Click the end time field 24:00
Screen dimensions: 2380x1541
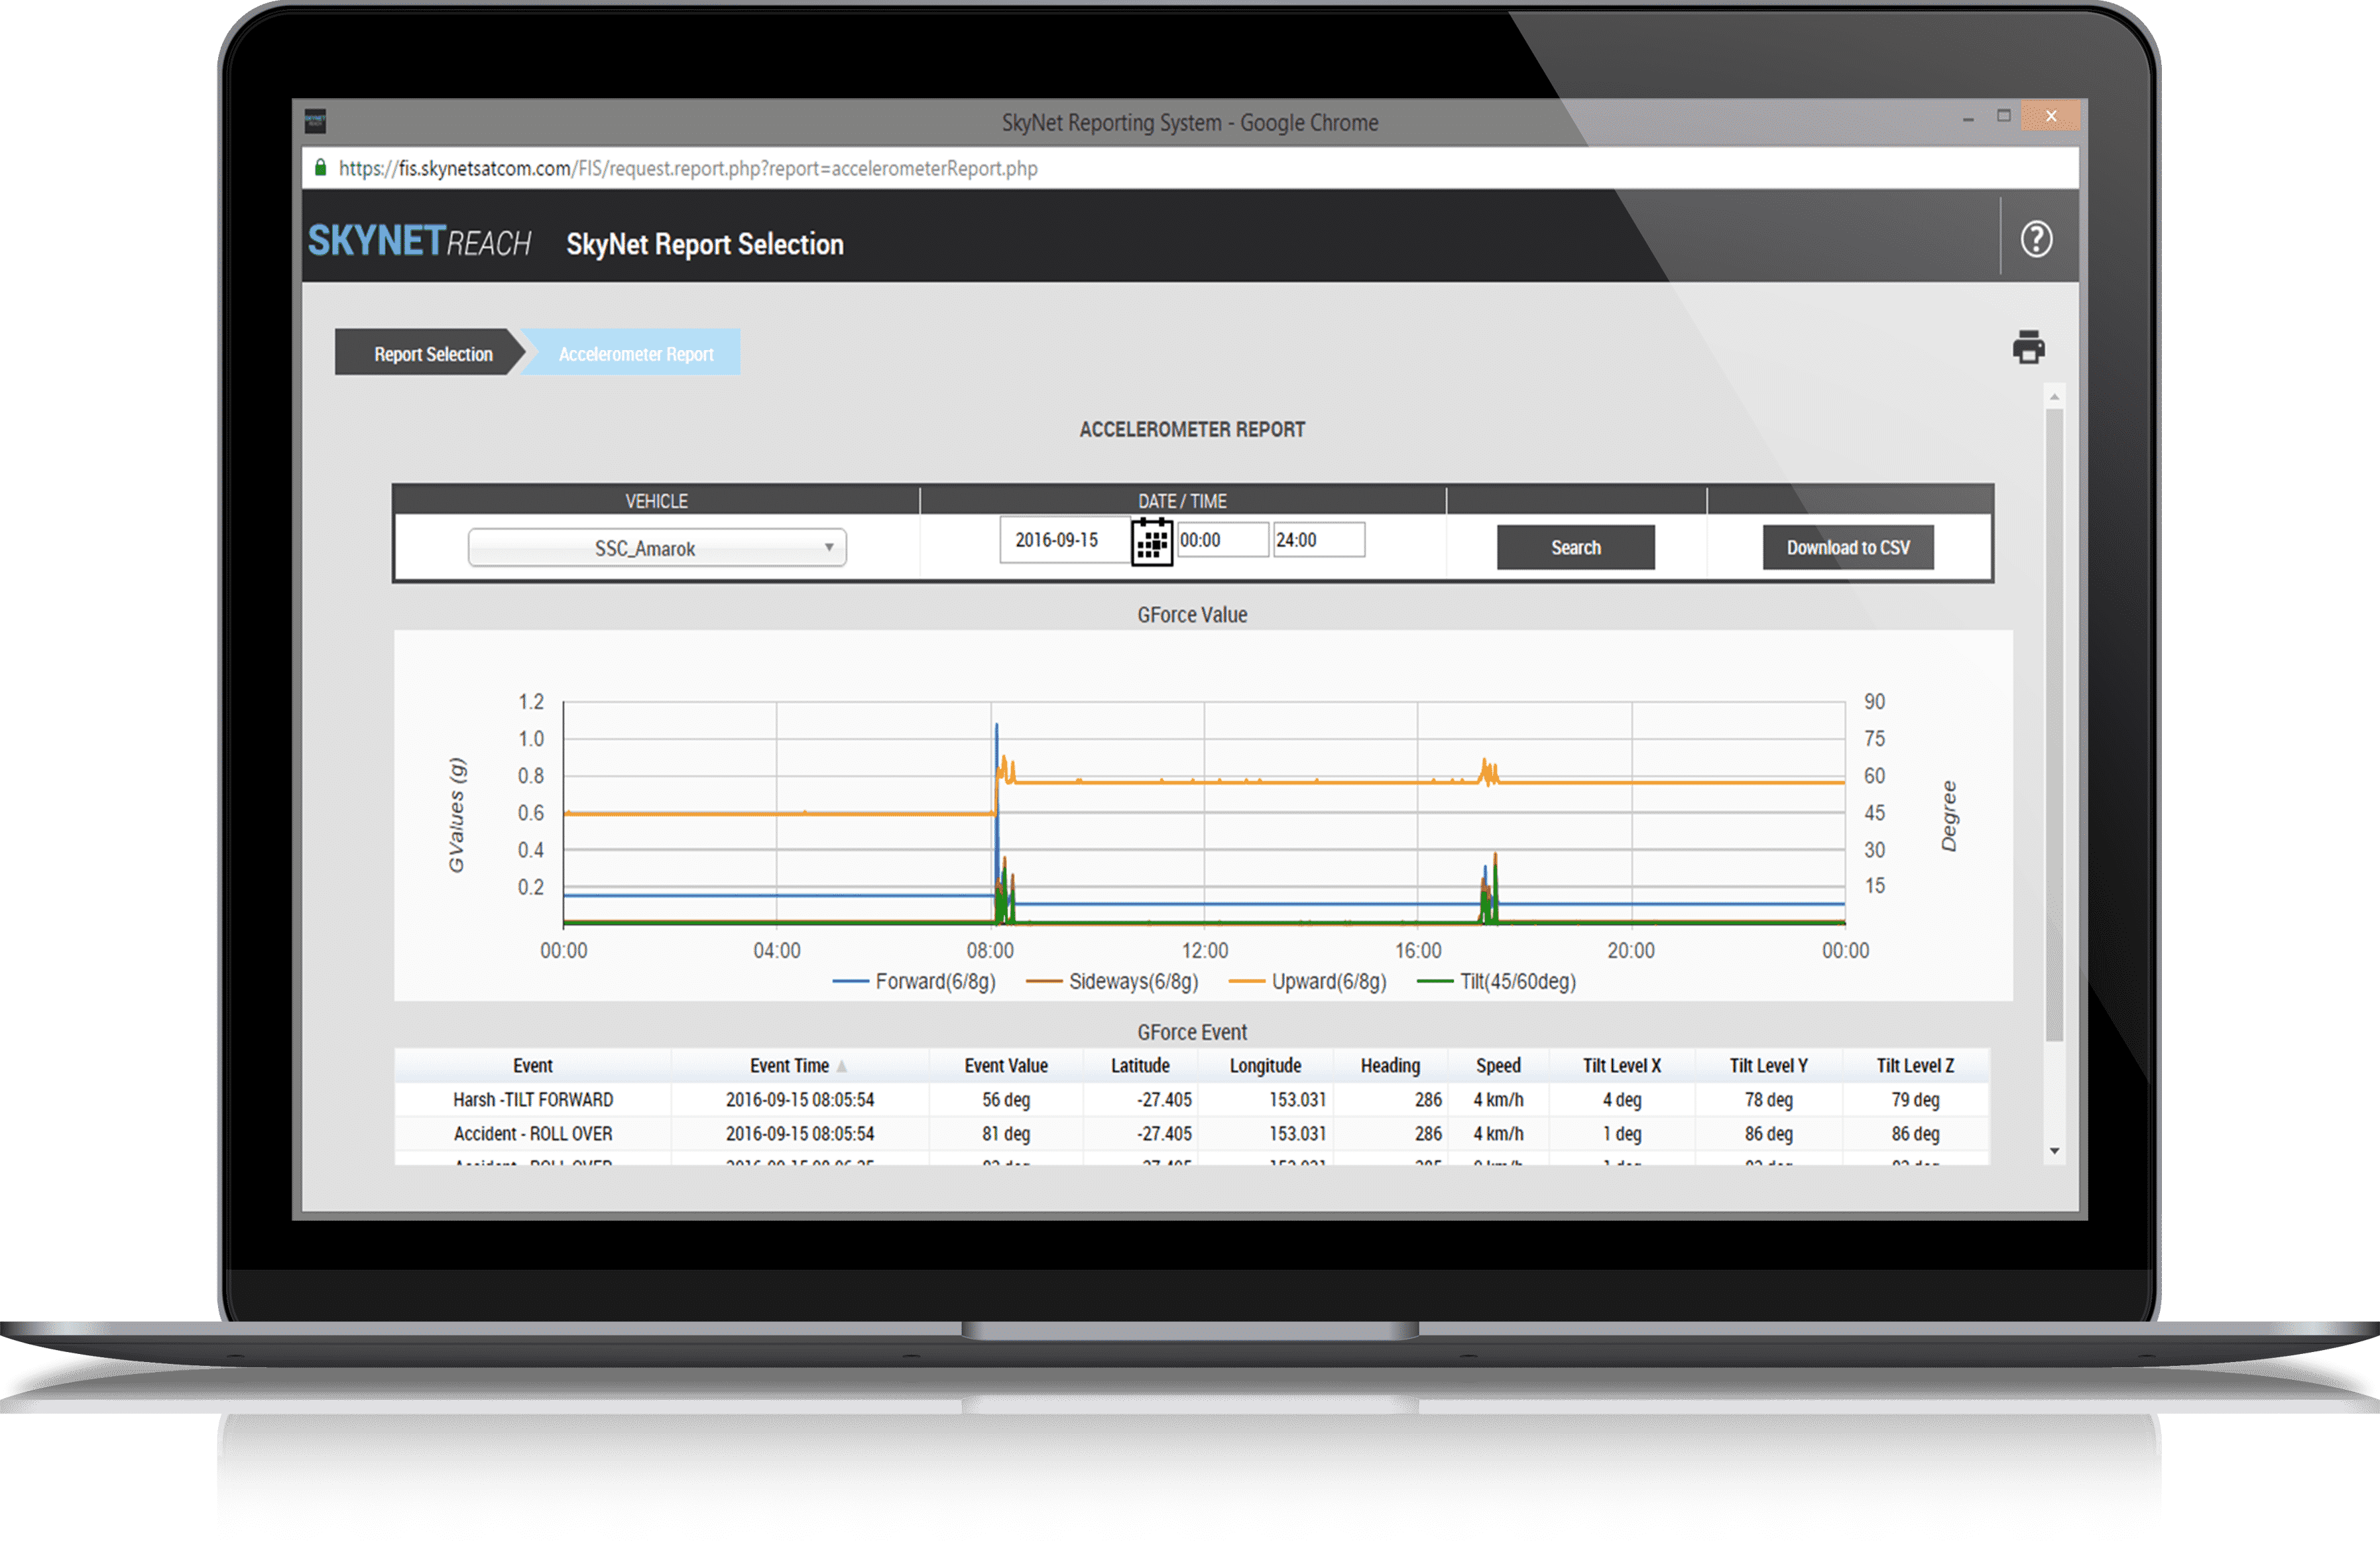pos(1318,540)
